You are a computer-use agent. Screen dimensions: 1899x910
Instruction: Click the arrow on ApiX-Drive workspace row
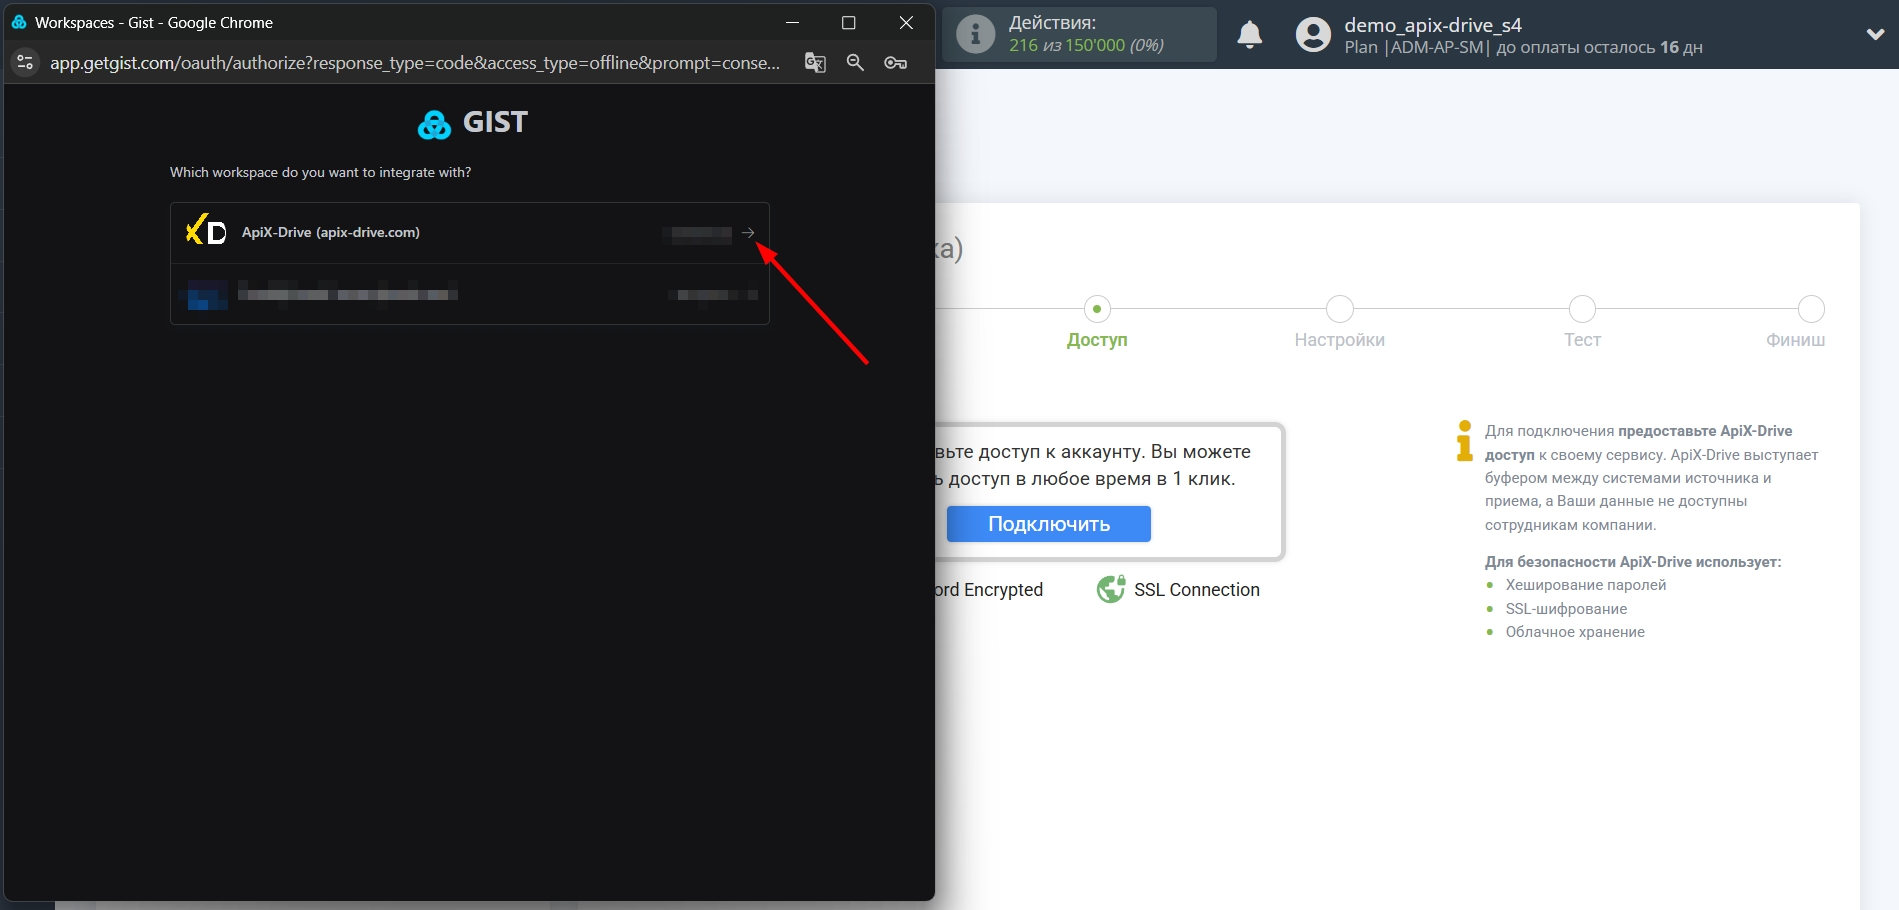coord(748,233)
